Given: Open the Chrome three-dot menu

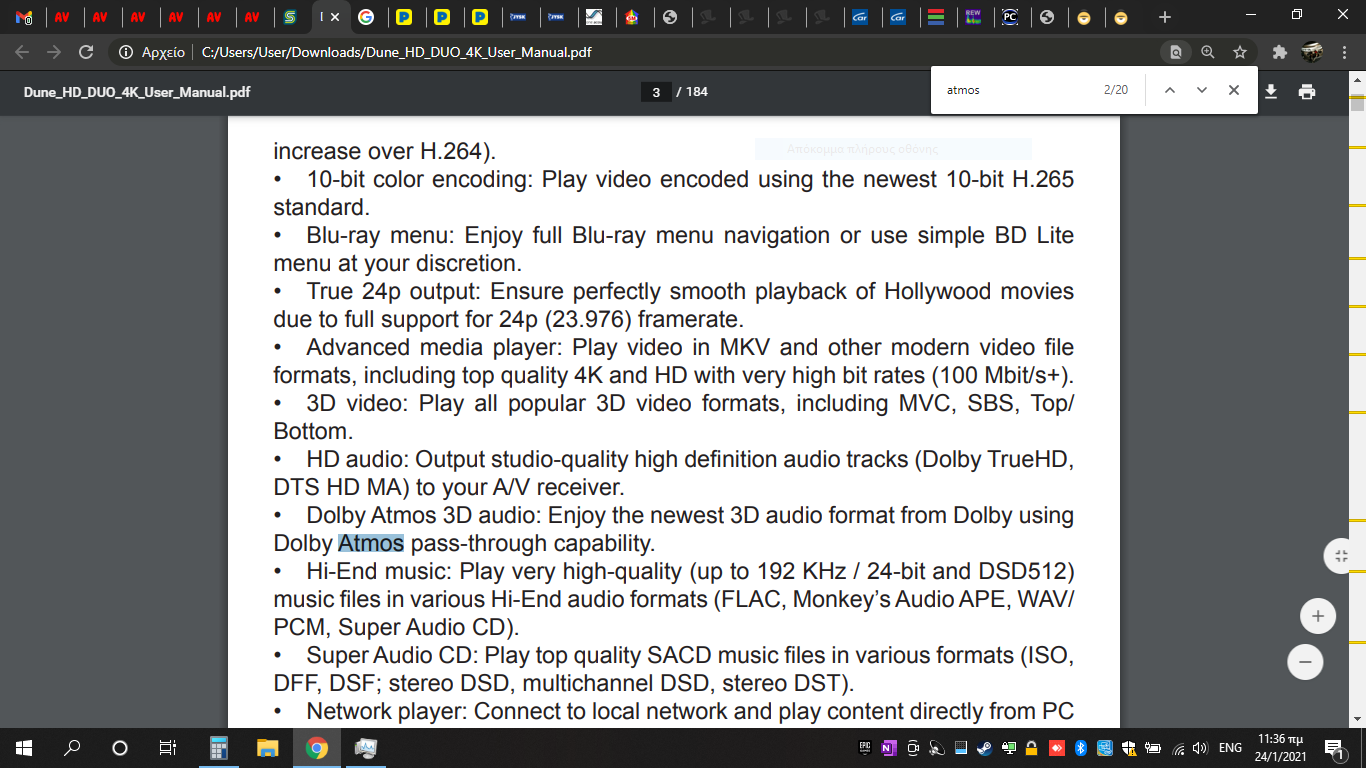Looking at the screenshot, I should pos(1345,52).
